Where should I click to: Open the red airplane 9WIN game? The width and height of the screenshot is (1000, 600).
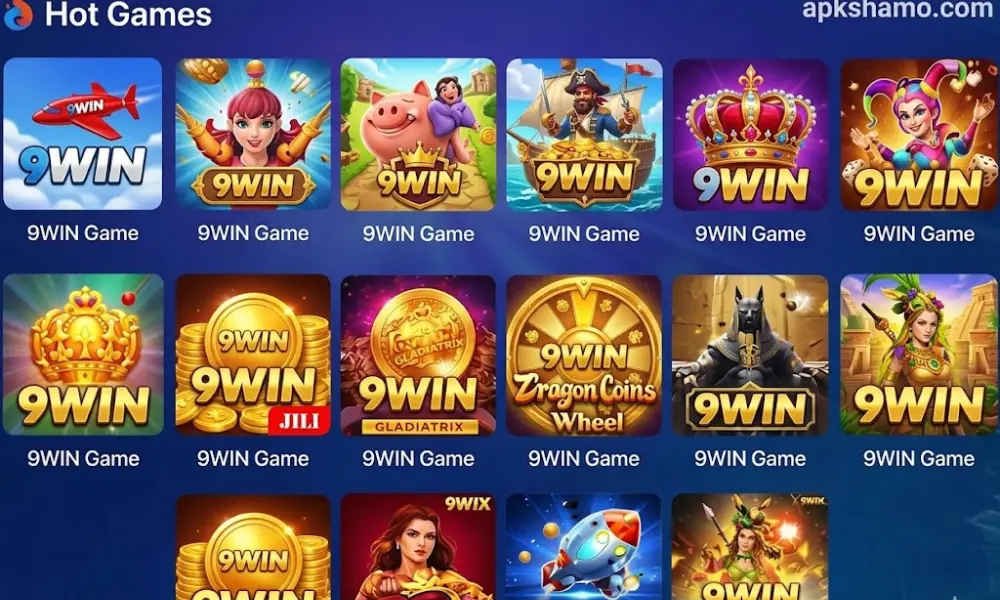[x=82, y=134]
